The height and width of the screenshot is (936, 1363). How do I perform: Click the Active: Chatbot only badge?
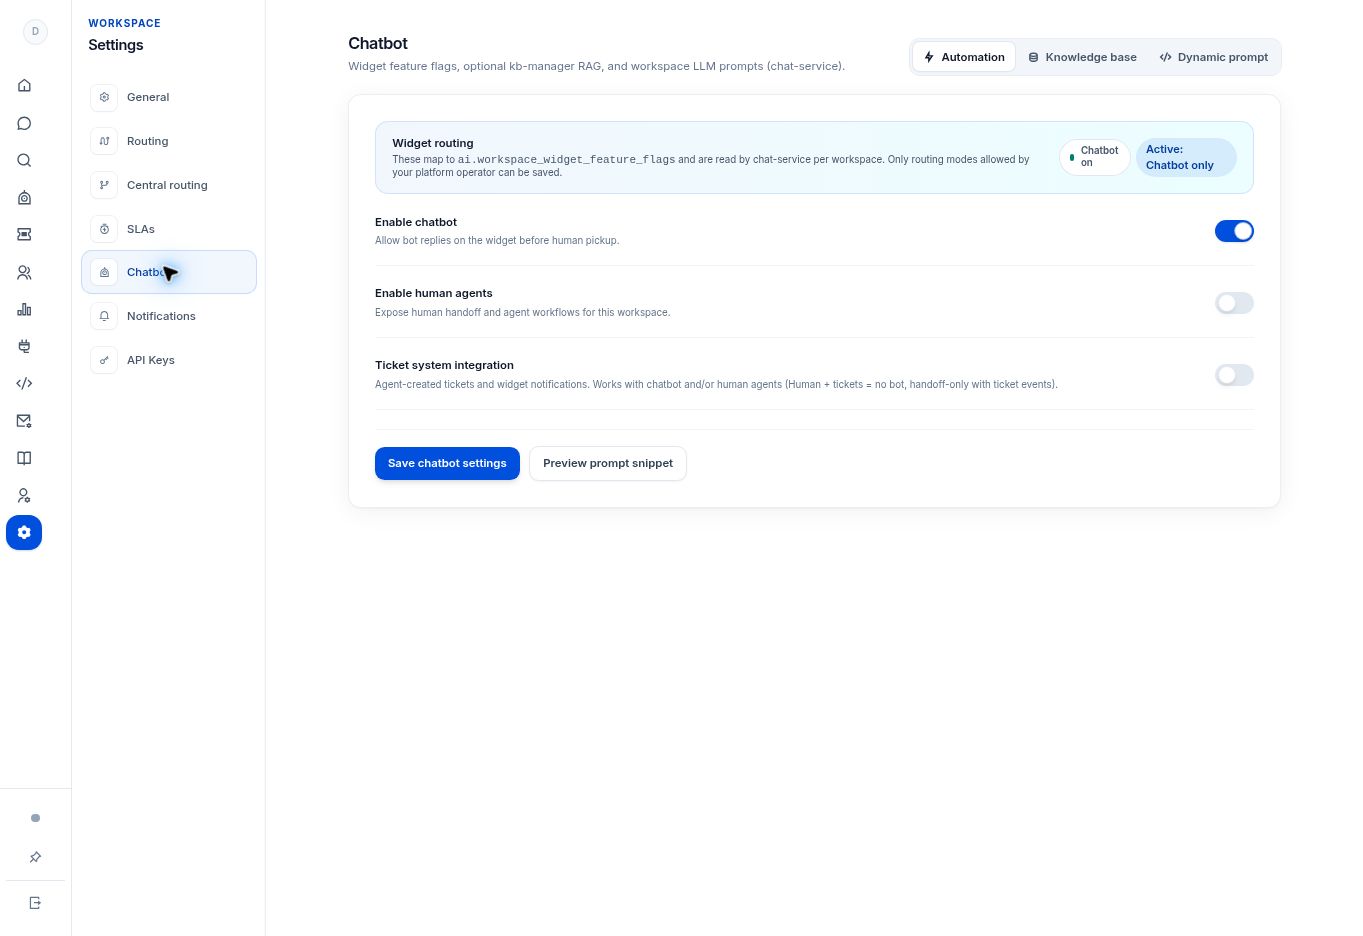point(1186,157)
